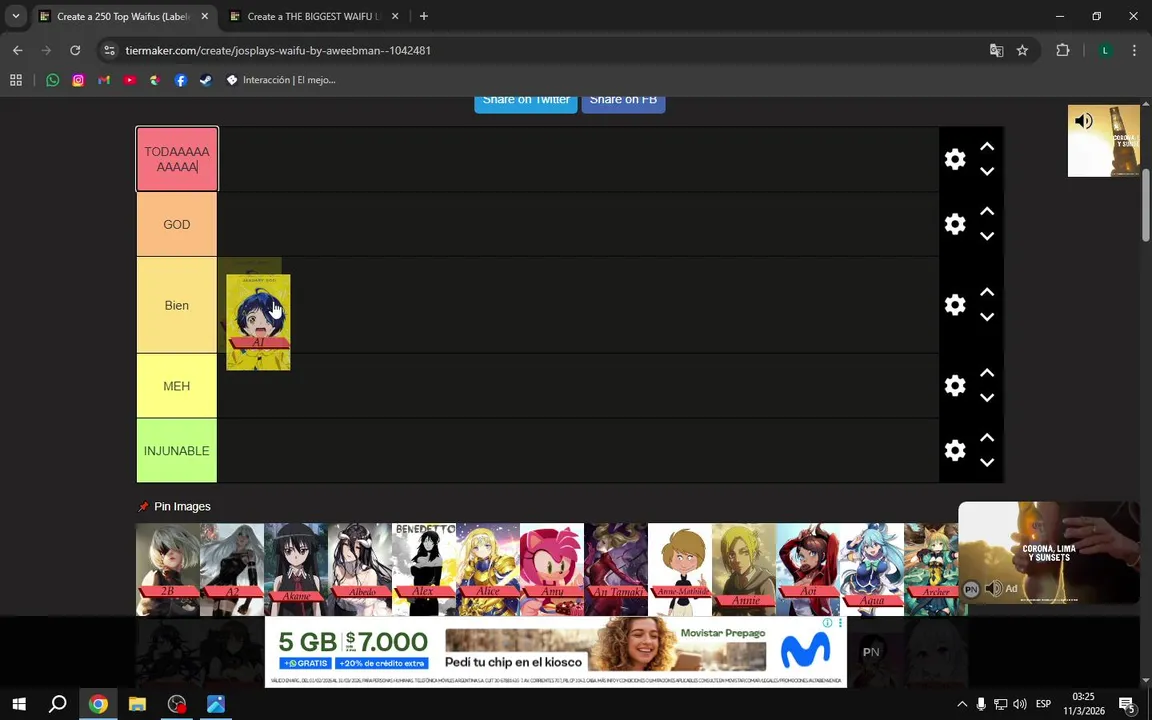The width and height of the screenshot is (1152, 720).
Task: Select the pink TODAAAAA tier label
Action: pos(176,159)
